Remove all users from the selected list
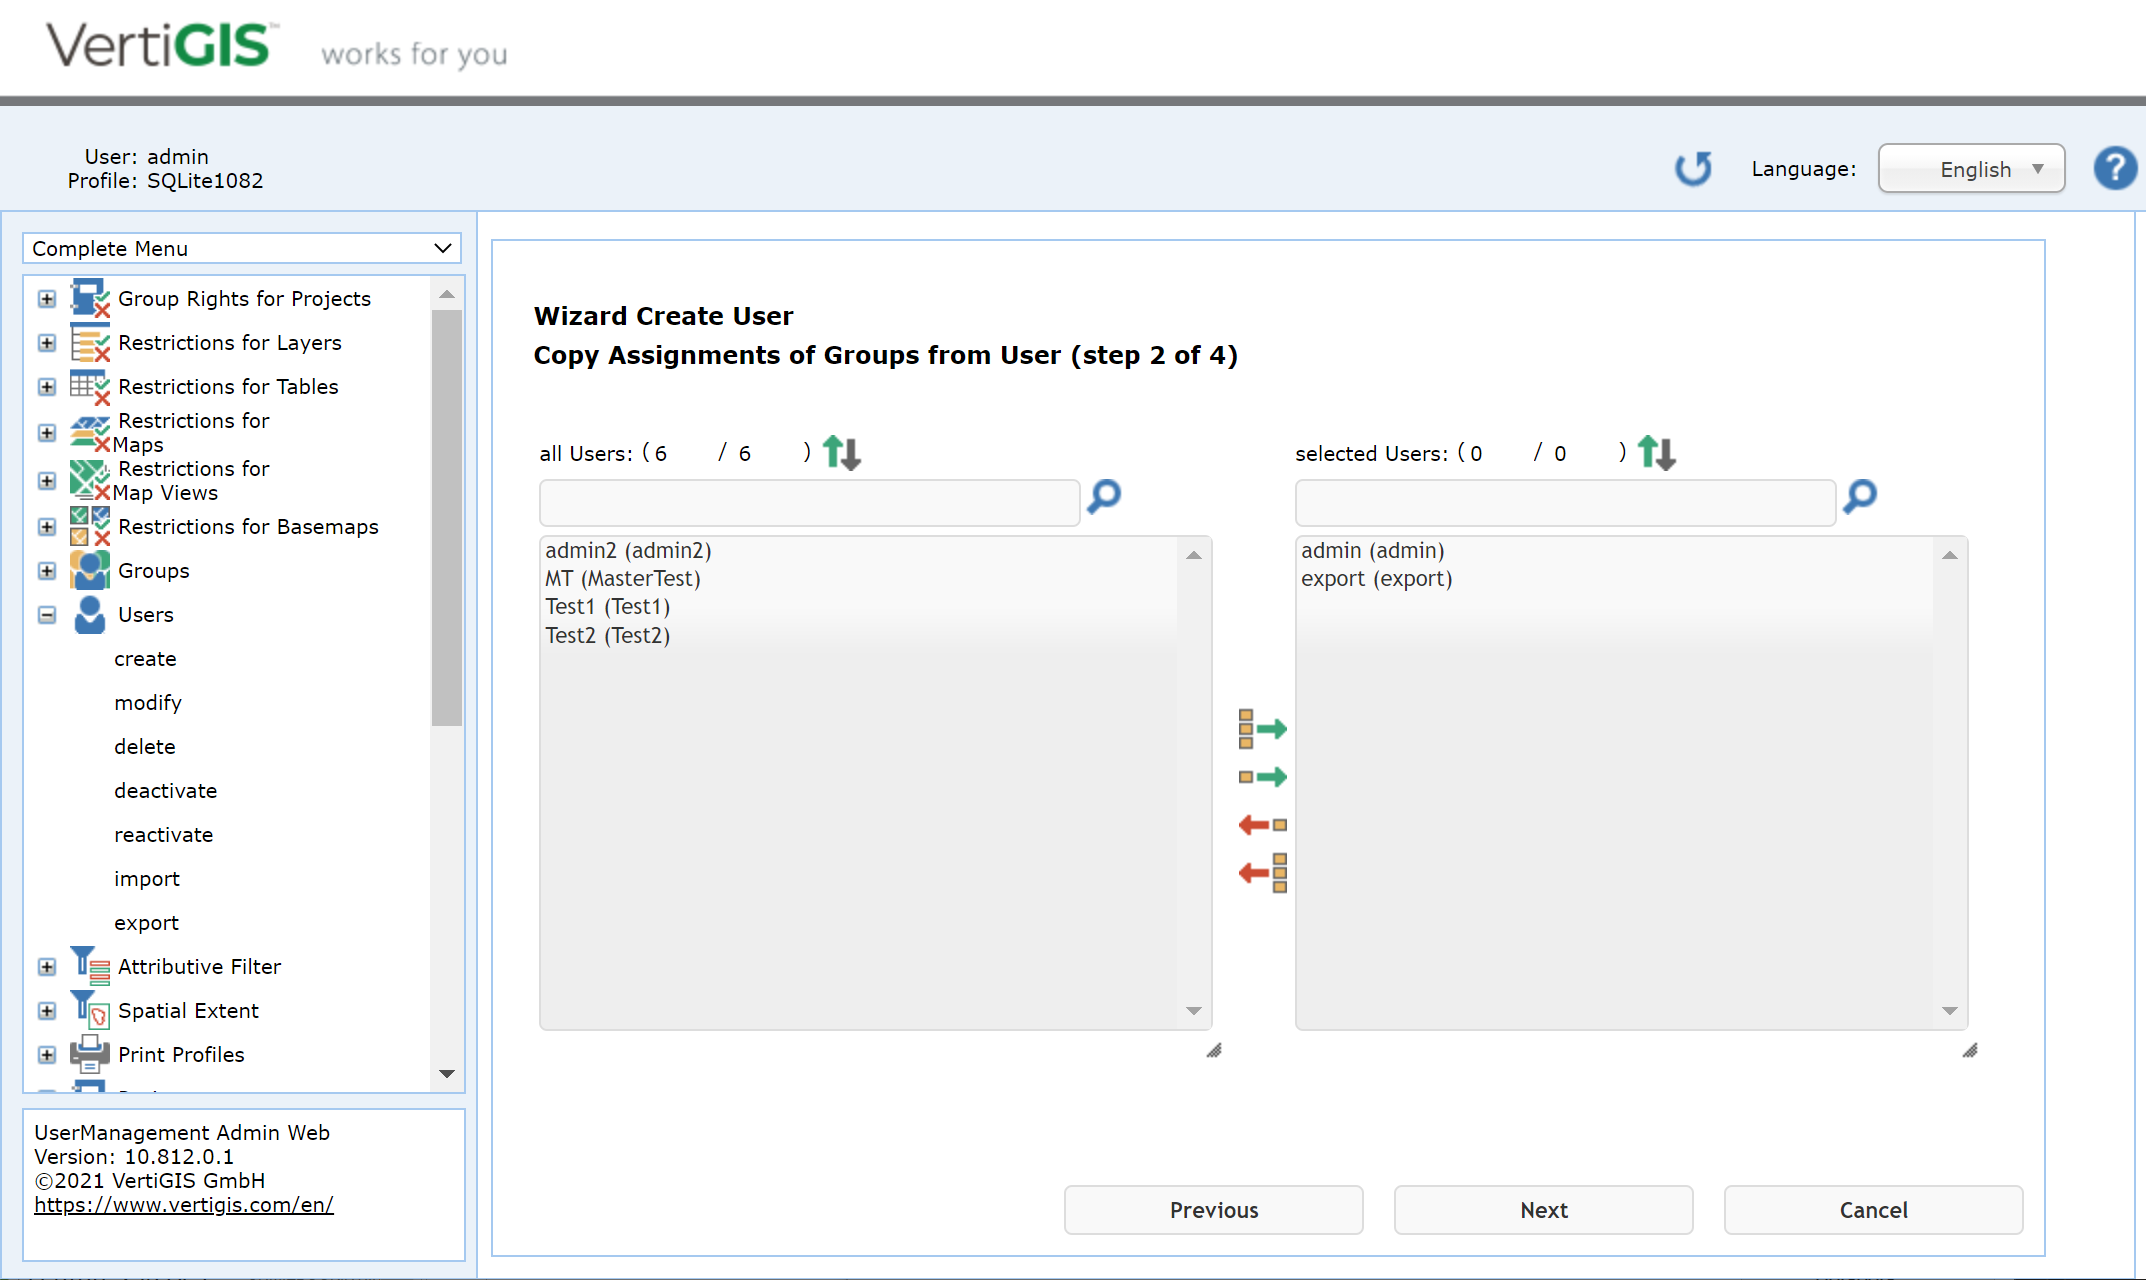Image resolution: width=2146 pixels, height=1280 pixels. click(1262, 873)
